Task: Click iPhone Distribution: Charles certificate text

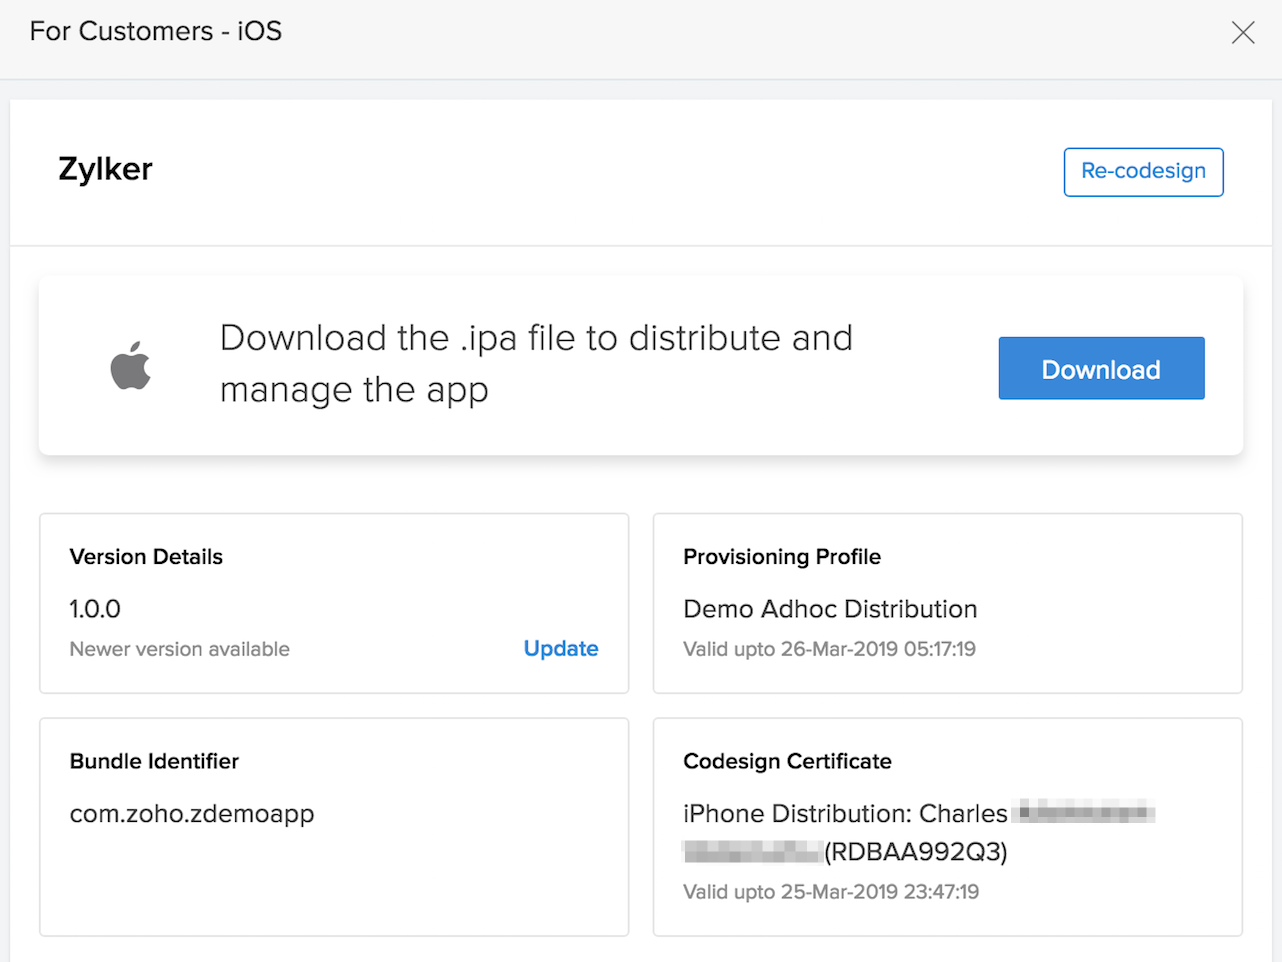Action: (x=845, y=813)
